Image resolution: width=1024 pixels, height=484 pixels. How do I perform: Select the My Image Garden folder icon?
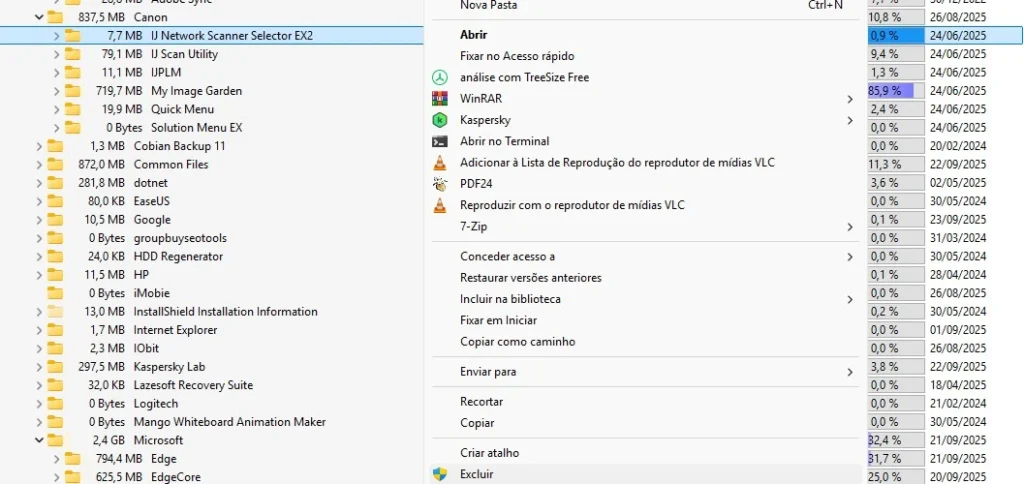pyautogui.click(x=73, y=91)
